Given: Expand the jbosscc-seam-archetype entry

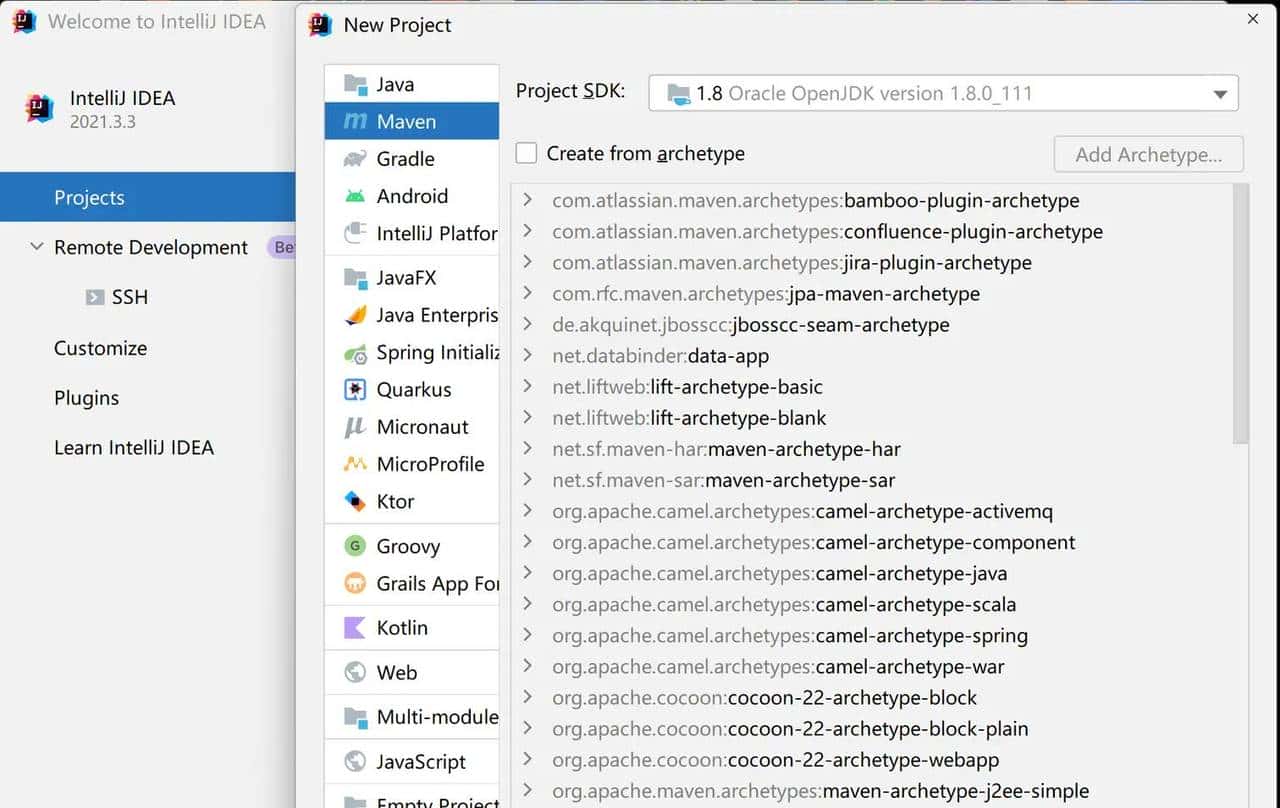Looking at the screenshot, I should [x=528, y=325].
